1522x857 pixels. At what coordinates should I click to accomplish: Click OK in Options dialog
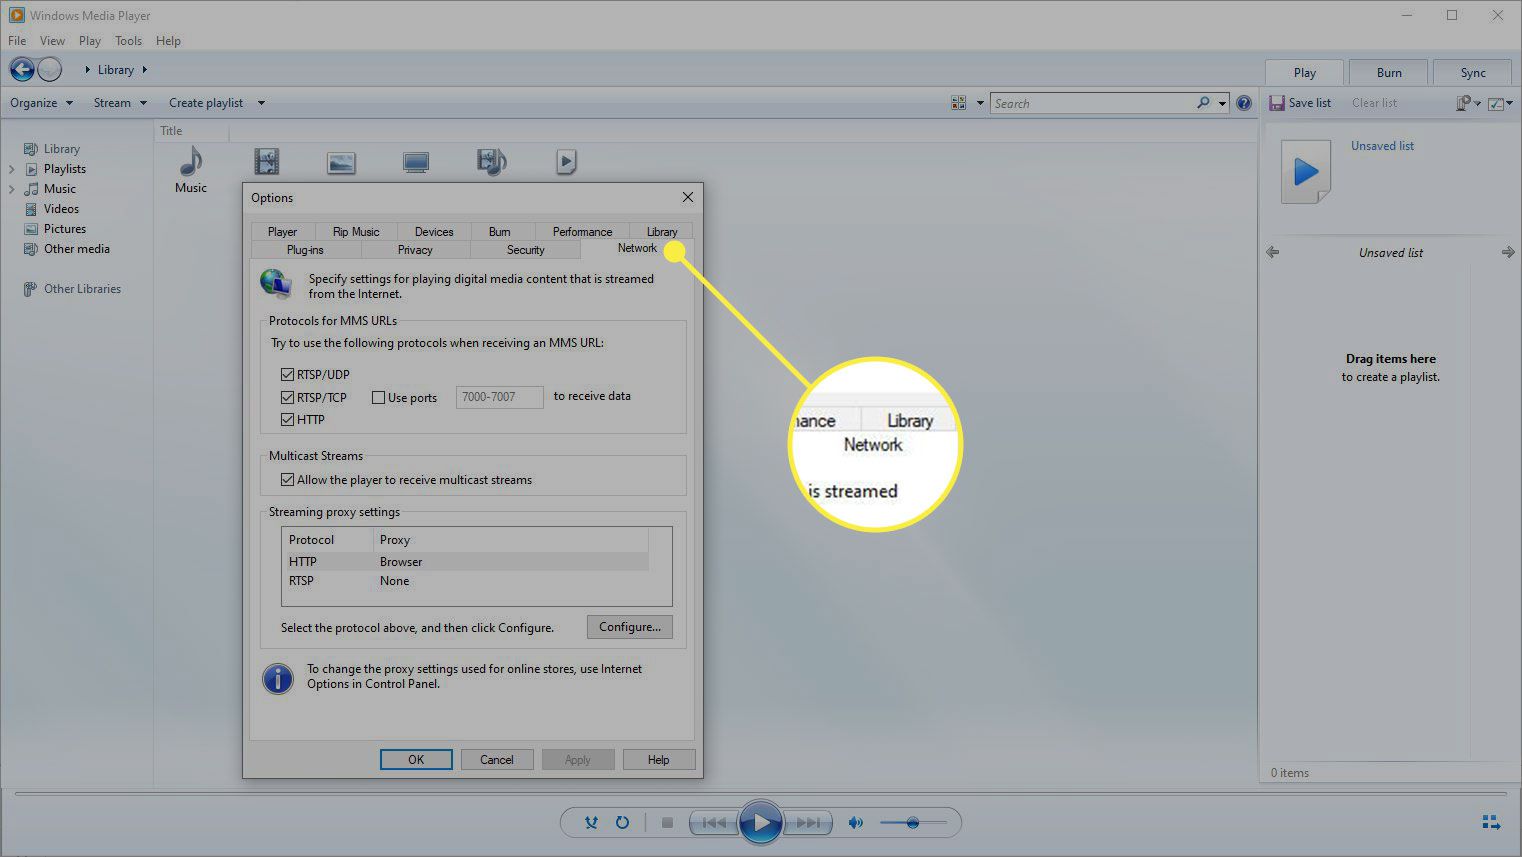pyautogui.click(x=416, y=760)
